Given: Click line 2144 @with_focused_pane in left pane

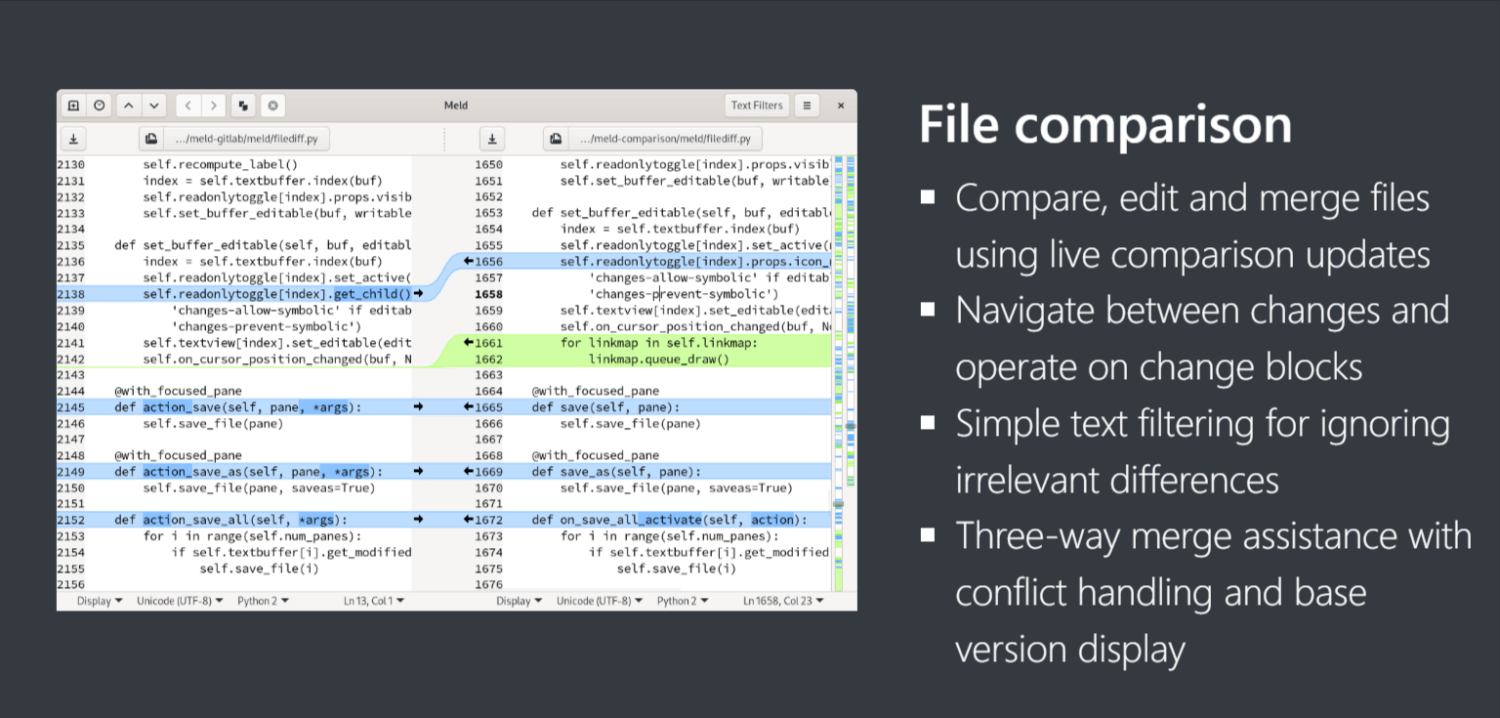Looking at the screenshot, I should (178, 391).
